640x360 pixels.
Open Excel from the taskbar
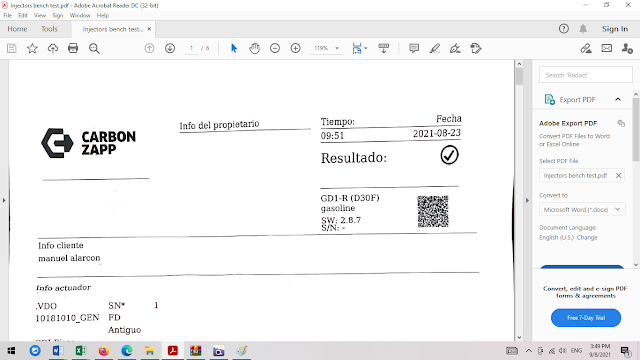coord(81,351)
